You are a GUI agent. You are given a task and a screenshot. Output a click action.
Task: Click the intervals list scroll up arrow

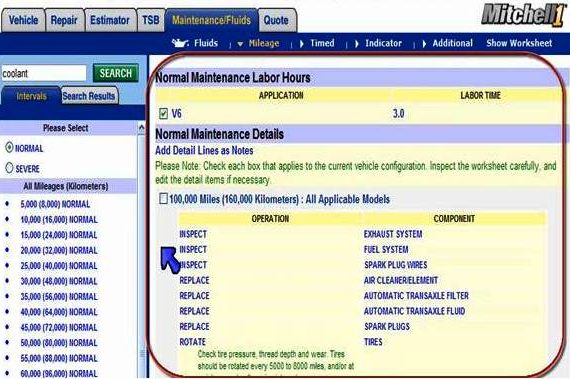point(141,128)
